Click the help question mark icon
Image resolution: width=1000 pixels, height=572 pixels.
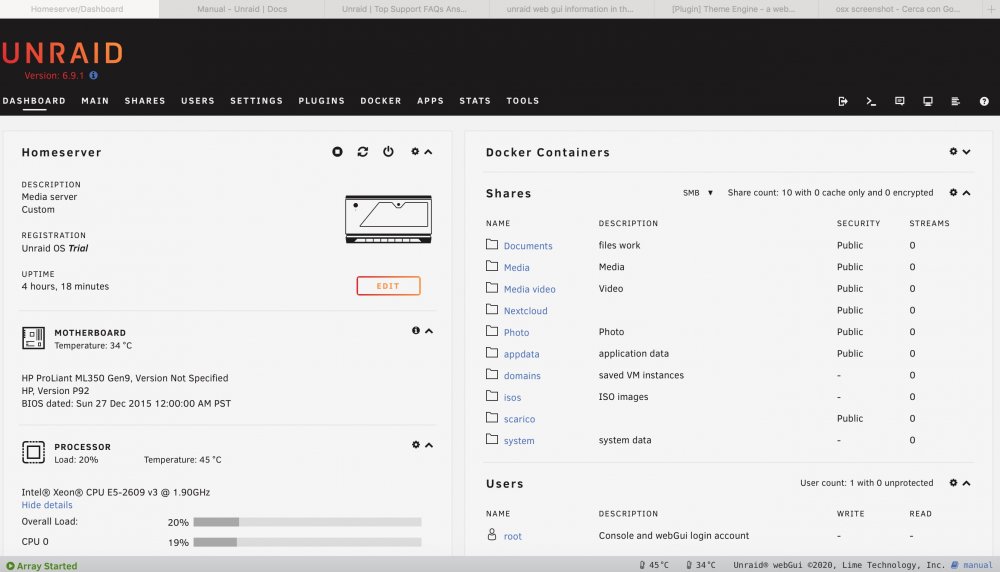coord(984,101)
